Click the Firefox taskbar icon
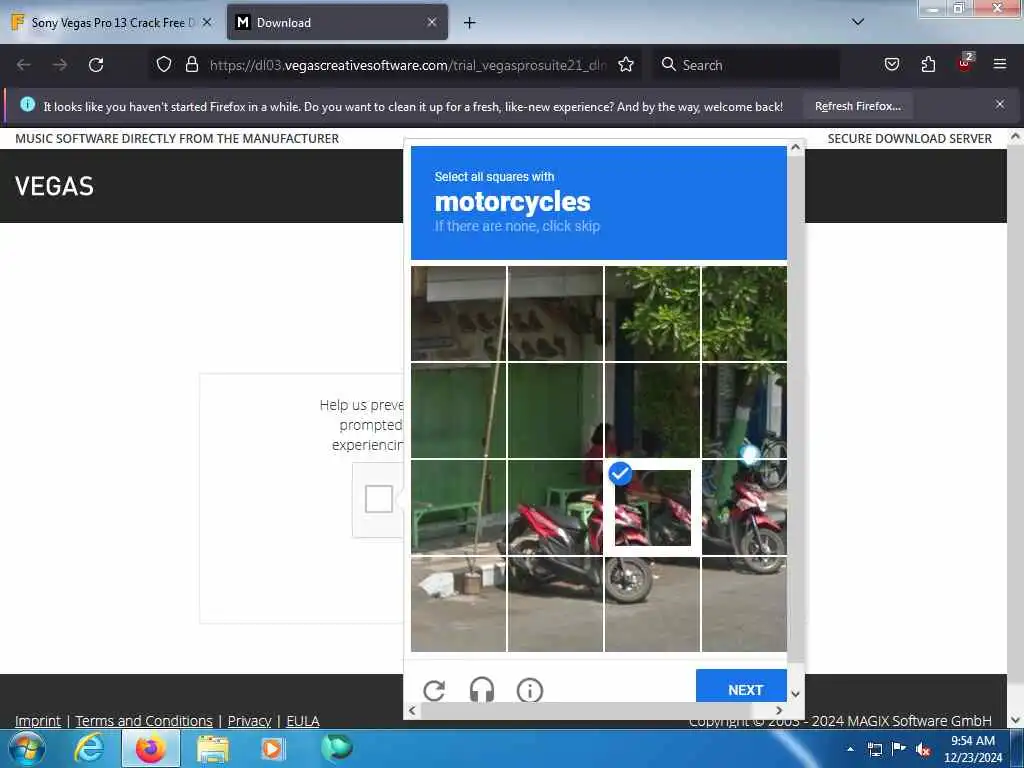The width and height of the screenshot is (1024, 768). click(150, 749)
